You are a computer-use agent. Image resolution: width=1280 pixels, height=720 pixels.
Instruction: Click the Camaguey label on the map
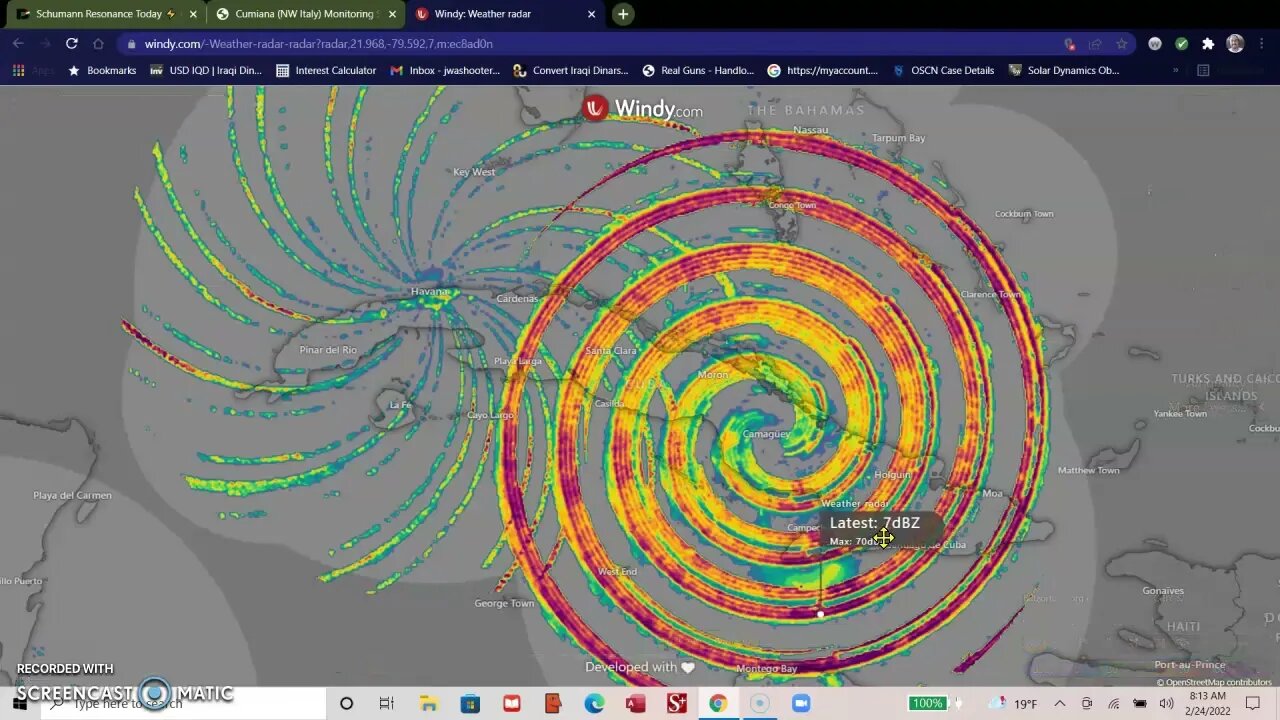click(x=767, y=434)
